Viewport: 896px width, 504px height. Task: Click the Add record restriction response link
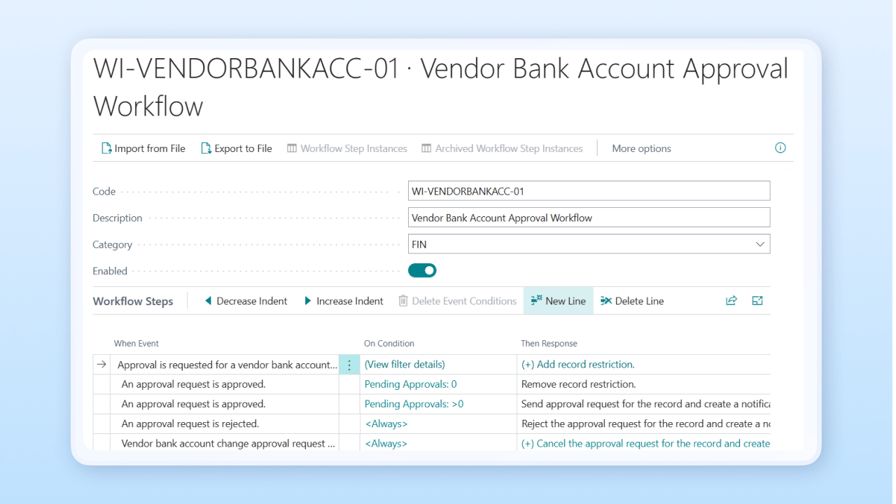point(578,365)
